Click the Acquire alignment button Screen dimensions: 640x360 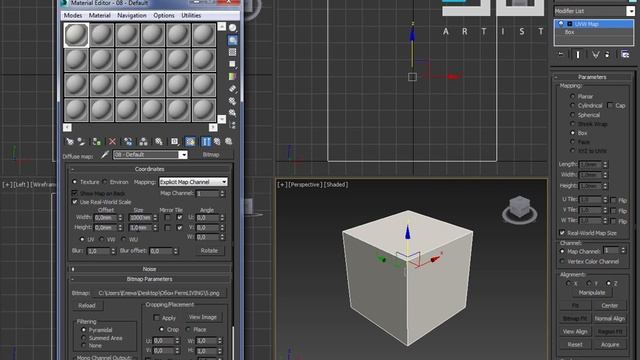point(610,344)
